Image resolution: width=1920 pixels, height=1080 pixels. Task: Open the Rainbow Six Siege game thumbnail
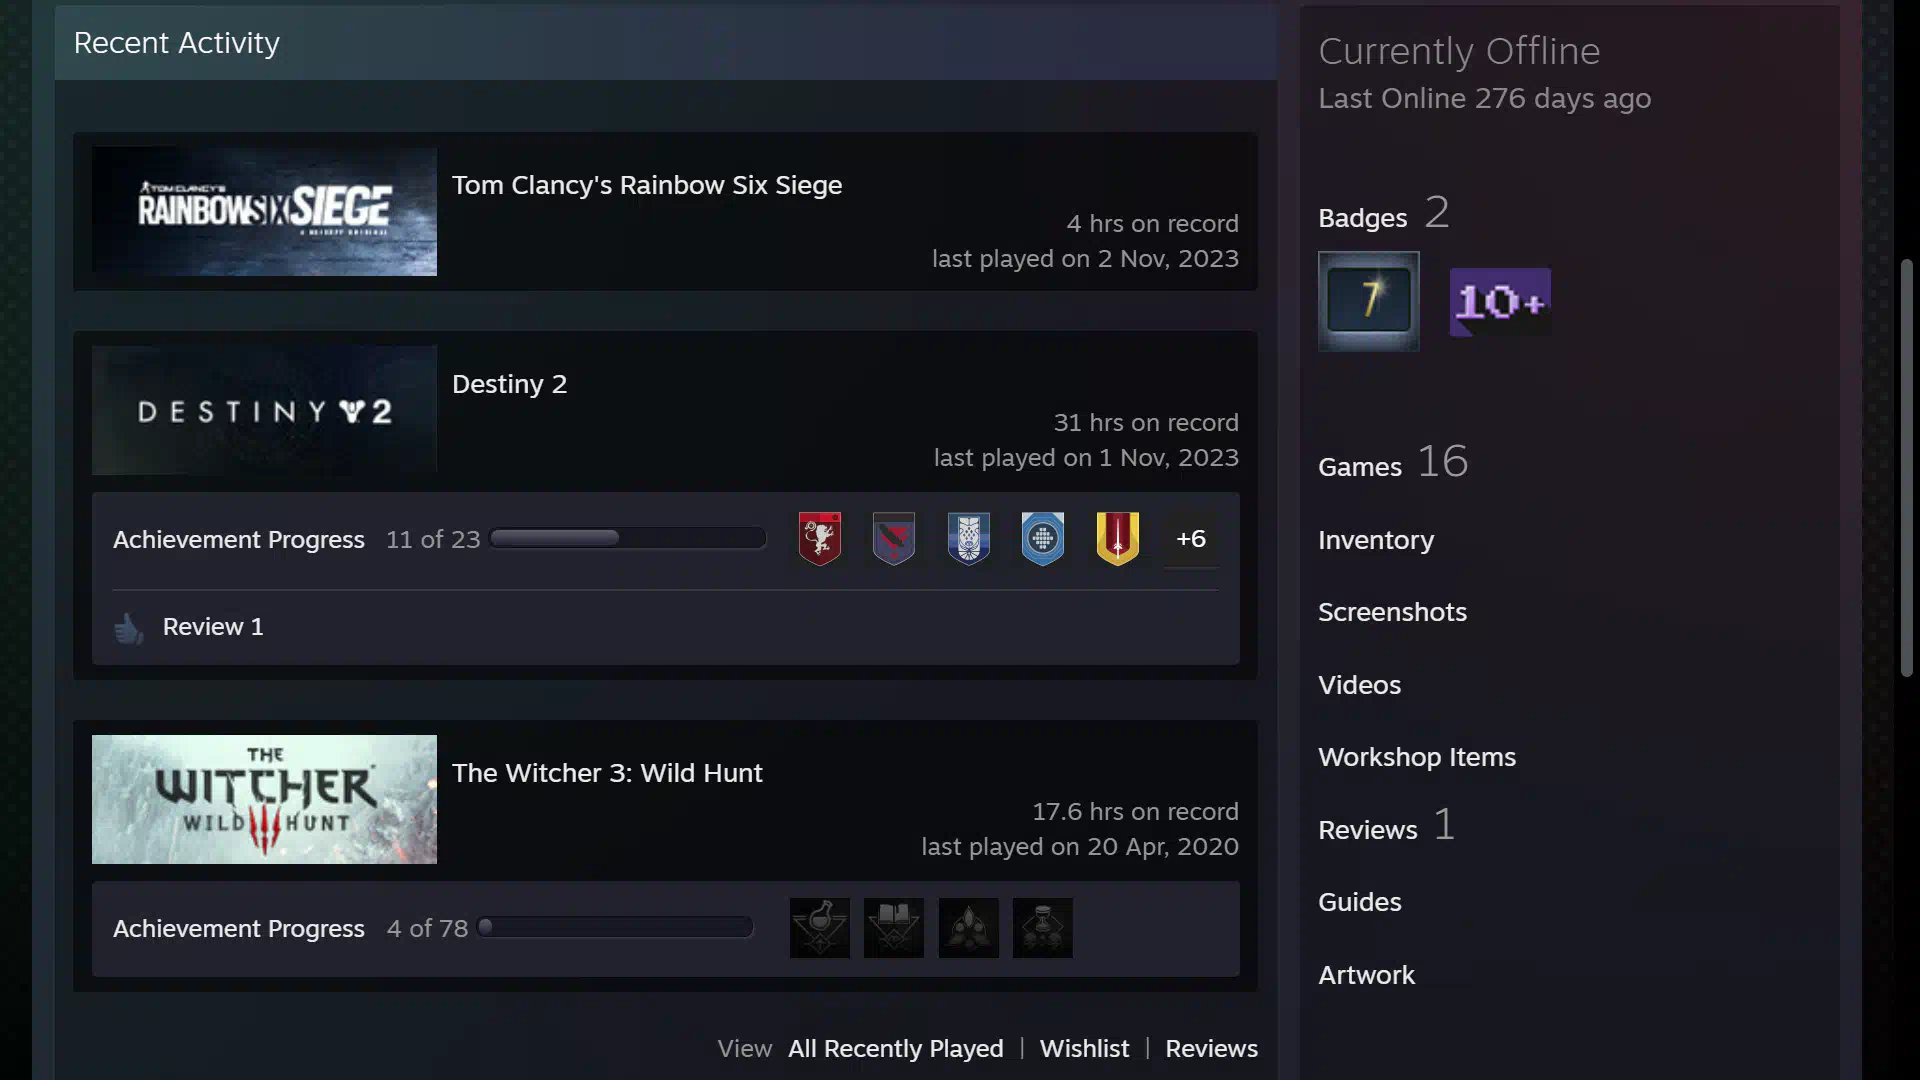click(x=264, y=212)
